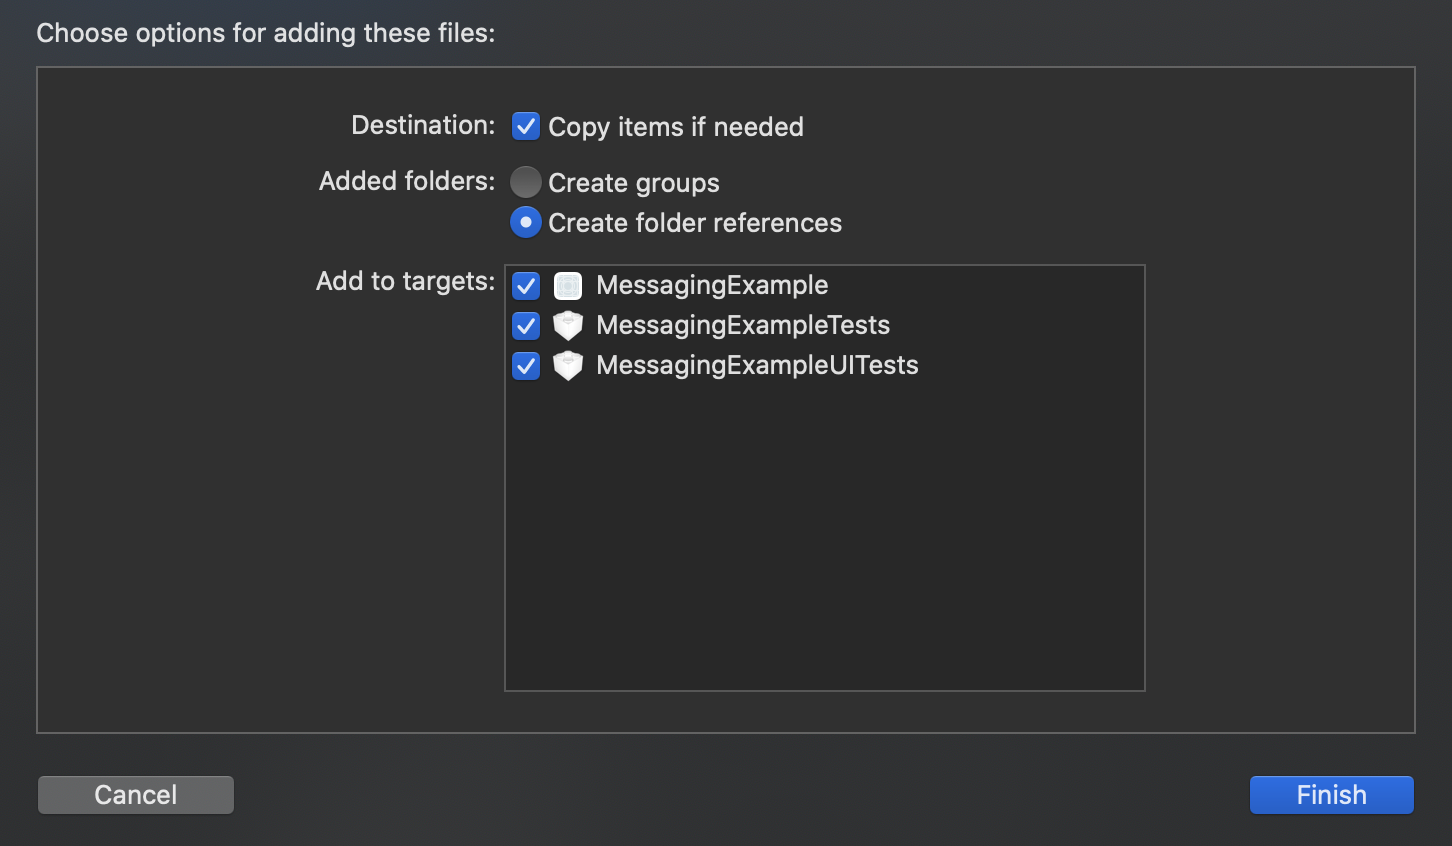This screenshot has height=846, width=1452.
Task: Uncheck the MessagingExample target checkbox
Action: point(526,286)
